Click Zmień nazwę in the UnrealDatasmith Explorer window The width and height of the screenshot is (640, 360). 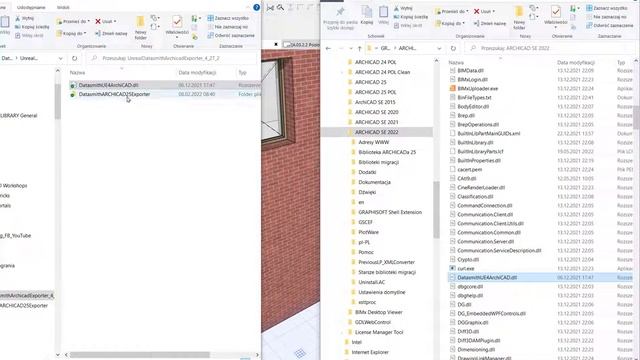click(x=111, y=33)
